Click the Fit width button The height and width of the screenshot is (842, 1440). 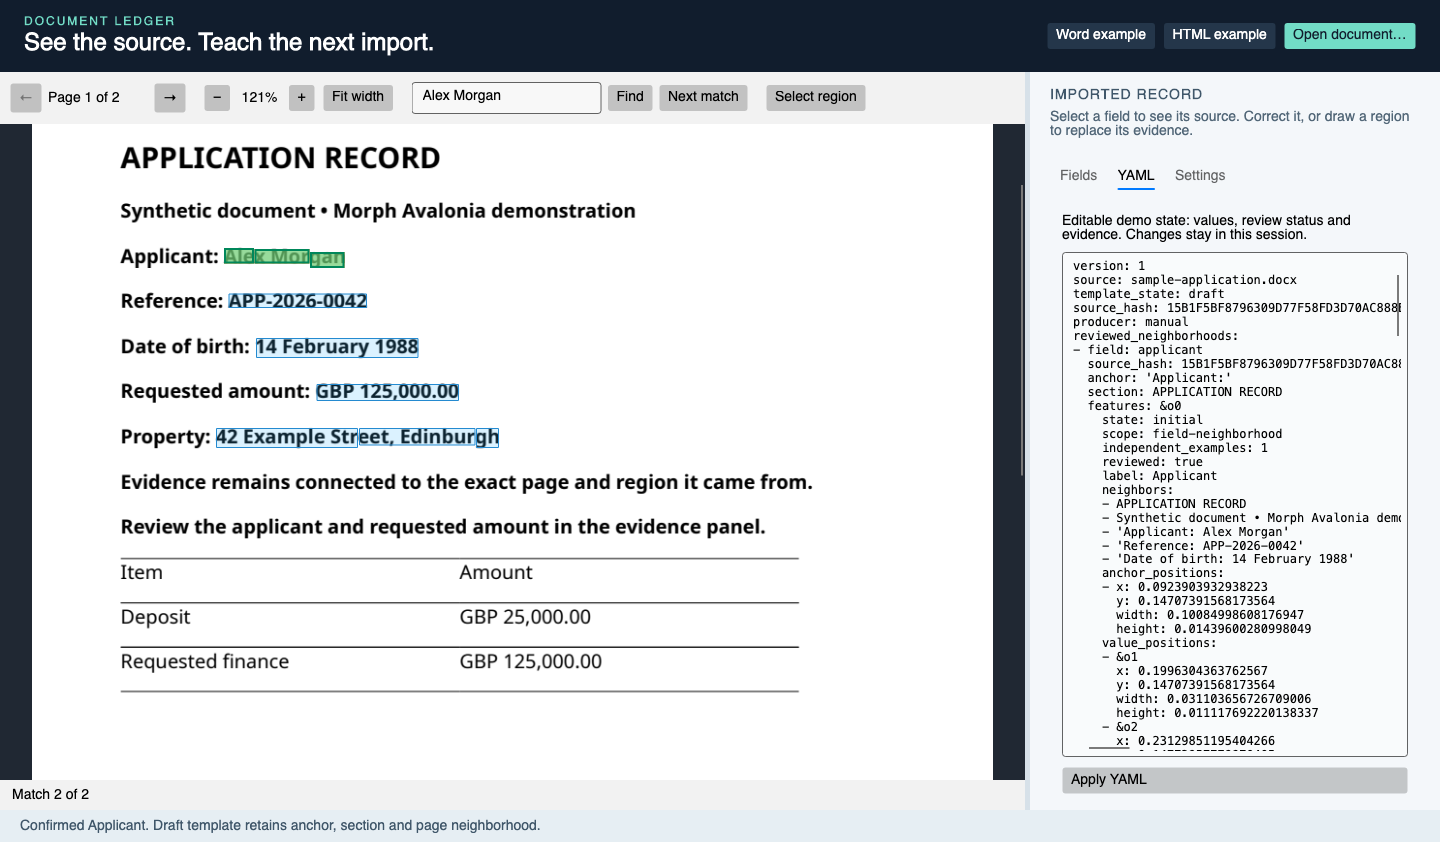point(358,97)
